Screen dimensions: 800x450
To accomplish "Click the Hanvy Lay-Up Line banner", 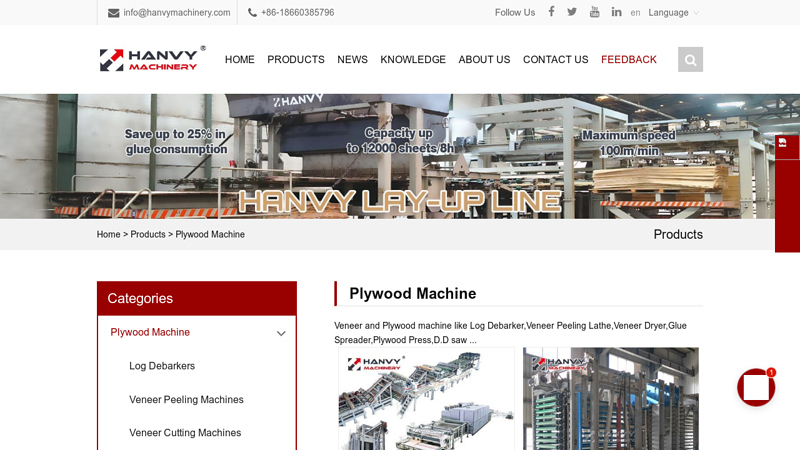I will [x=400, y=156].
